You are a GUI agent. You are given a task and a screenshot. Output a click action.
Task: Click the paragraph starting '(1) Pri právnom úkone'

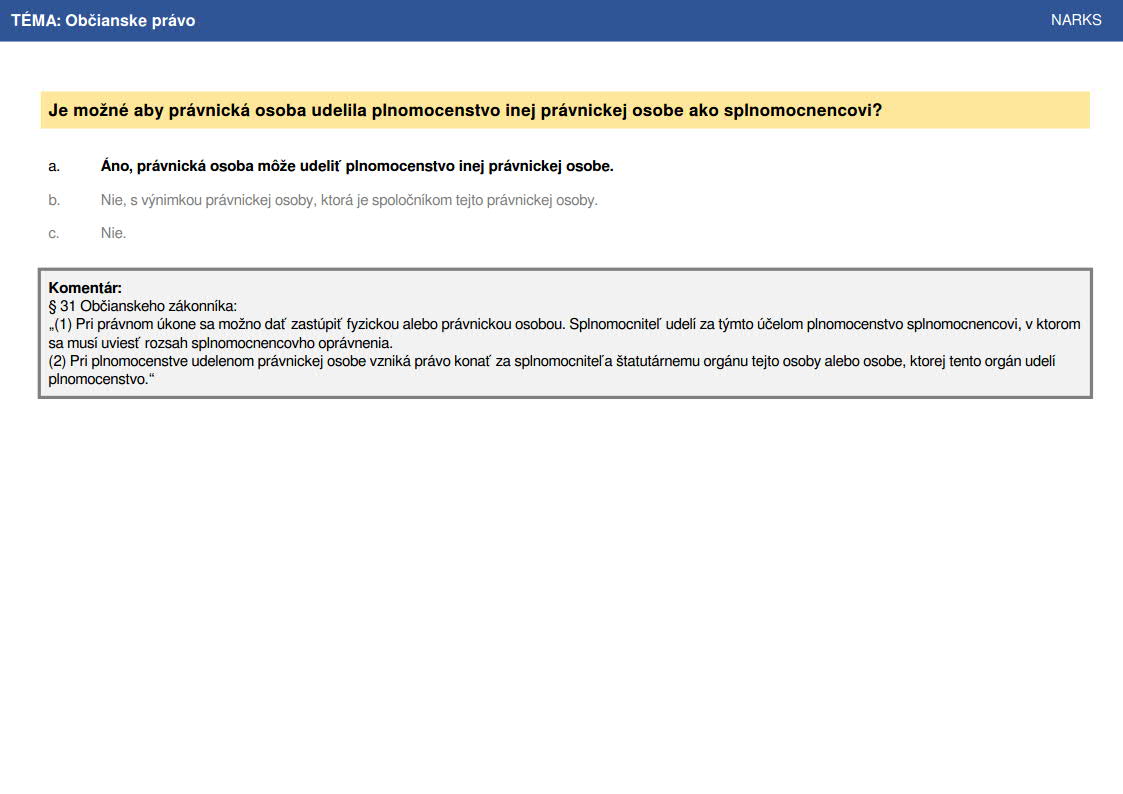pos(564,334)
